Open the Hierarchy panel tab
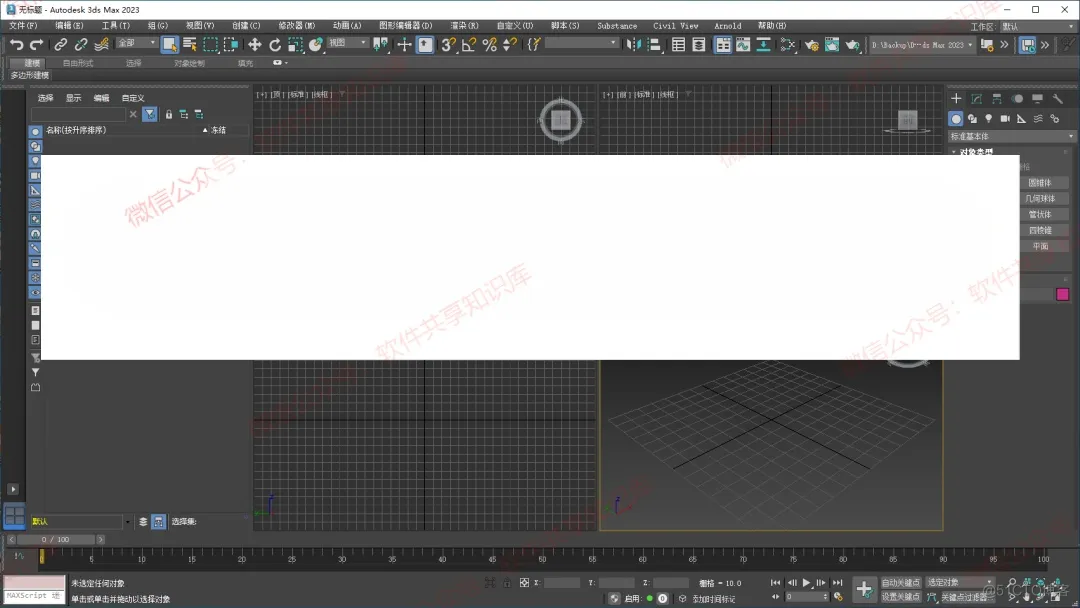The height and width of the screenshot is (608, 1080). tap(997, 98)
